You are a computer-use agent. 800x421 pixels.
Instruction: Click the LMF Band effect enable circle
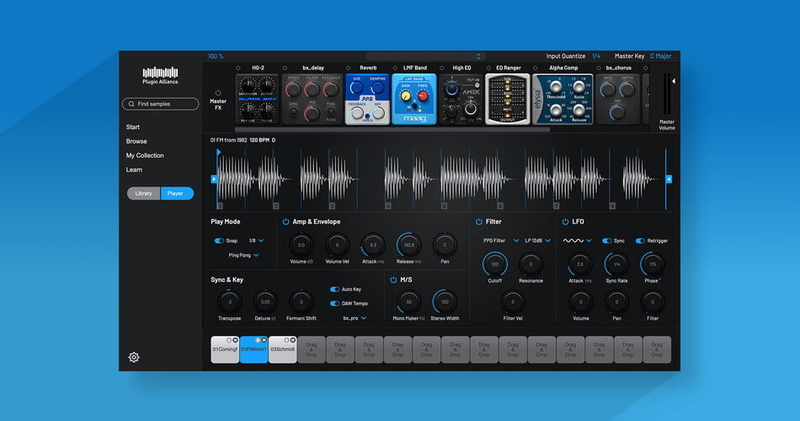click(x=395, y=68)
